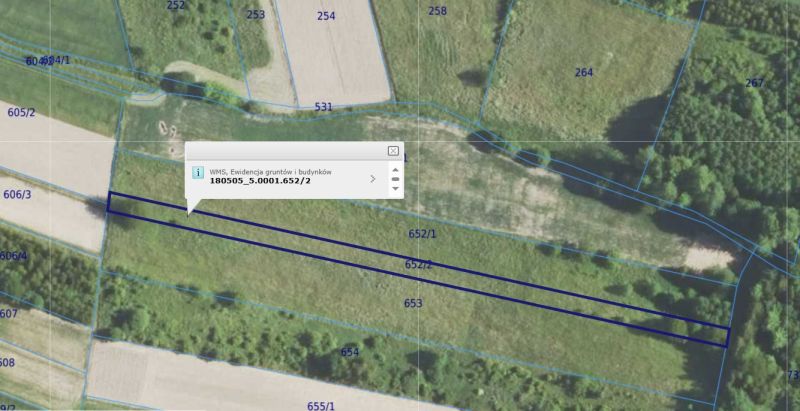Click the blue info icon in popup
The width and height of the screenshot is (800, 411).
(x=198, y=172)
